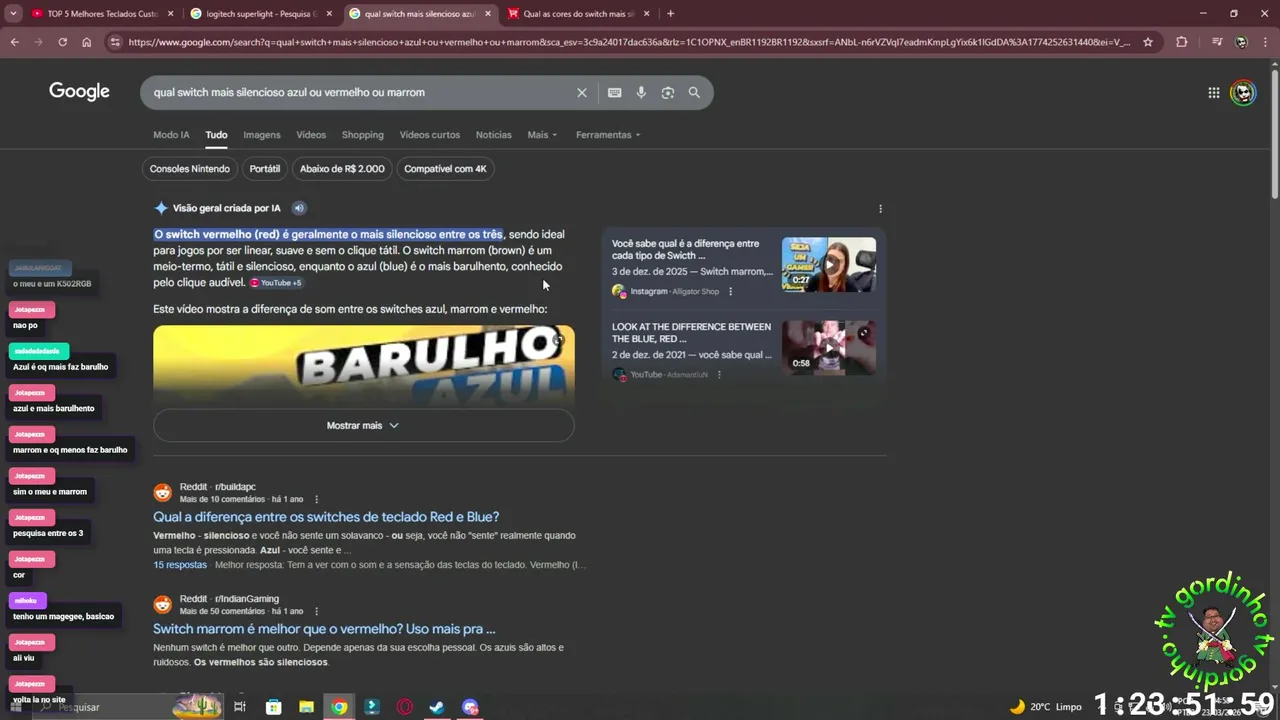Open the on-screen keyboard input tool icon
Image resolution: width=1280 pixels, height=720 pixels.
tap(614, 92)
